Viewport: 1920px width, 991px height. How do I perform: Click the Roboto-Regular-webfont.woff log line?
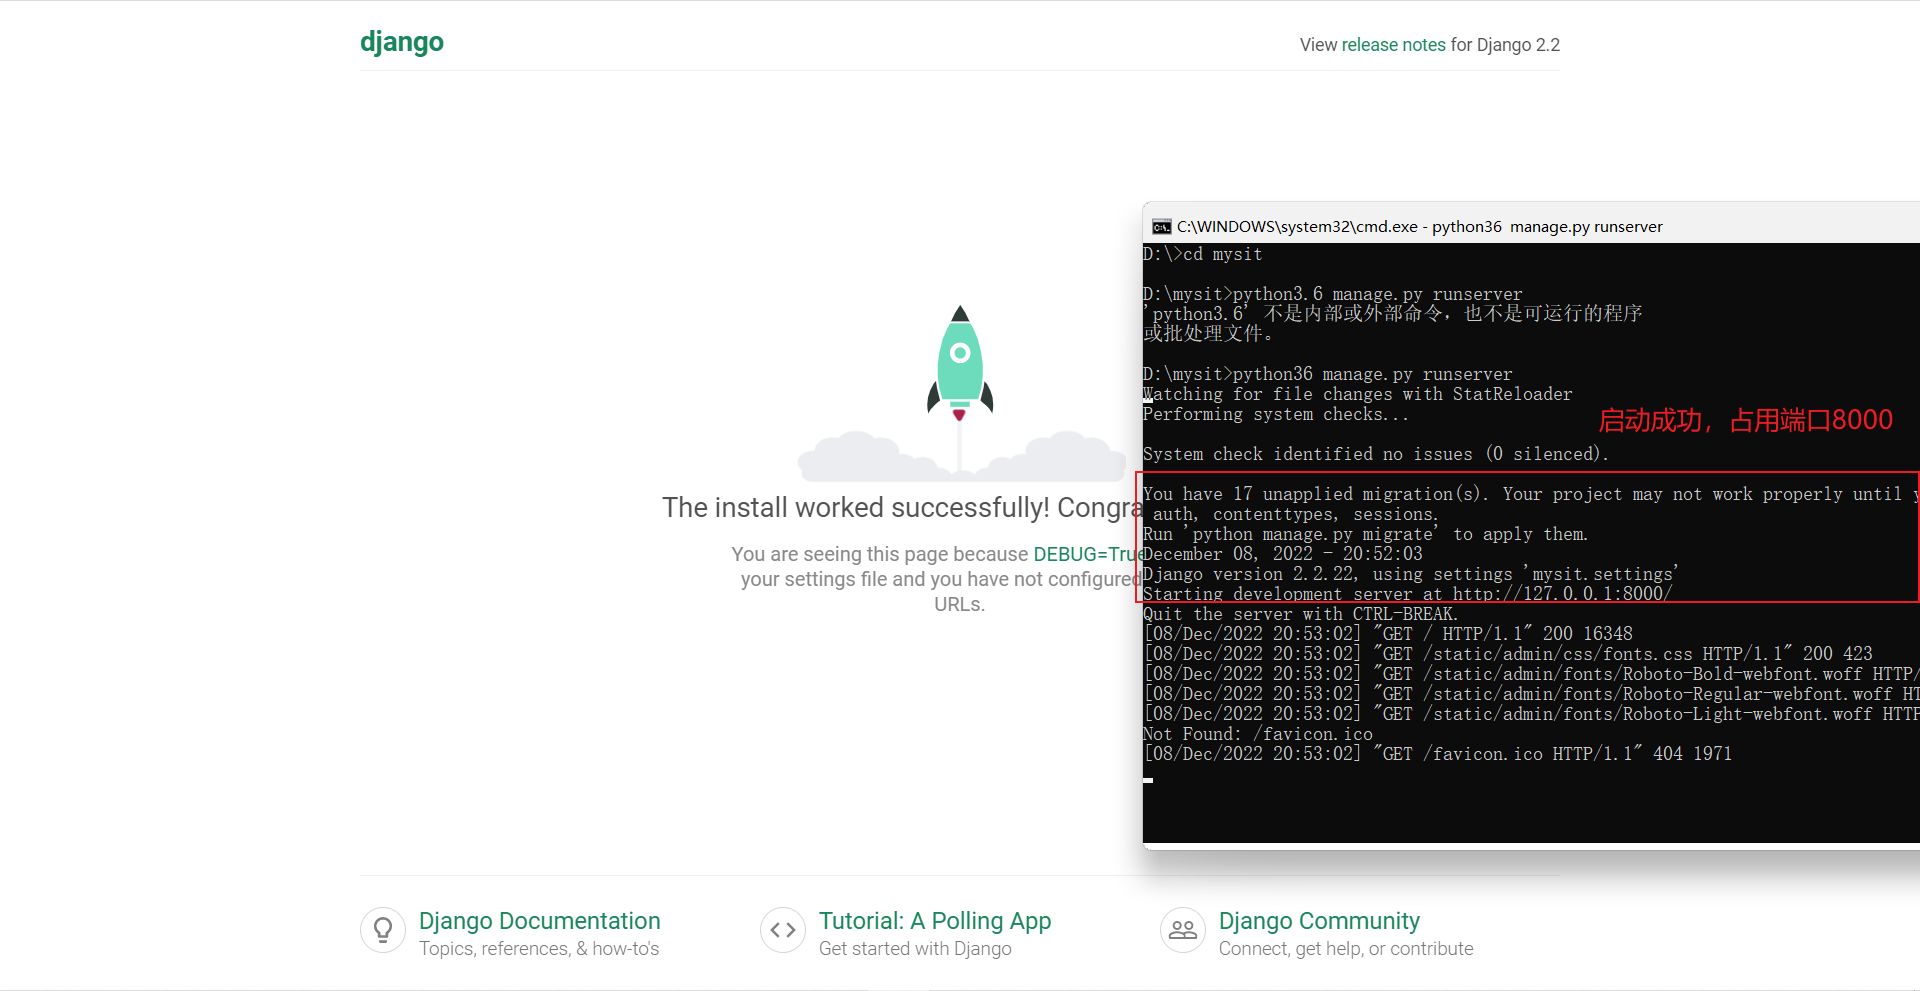pyautogui.click(x=1531, y=694)
